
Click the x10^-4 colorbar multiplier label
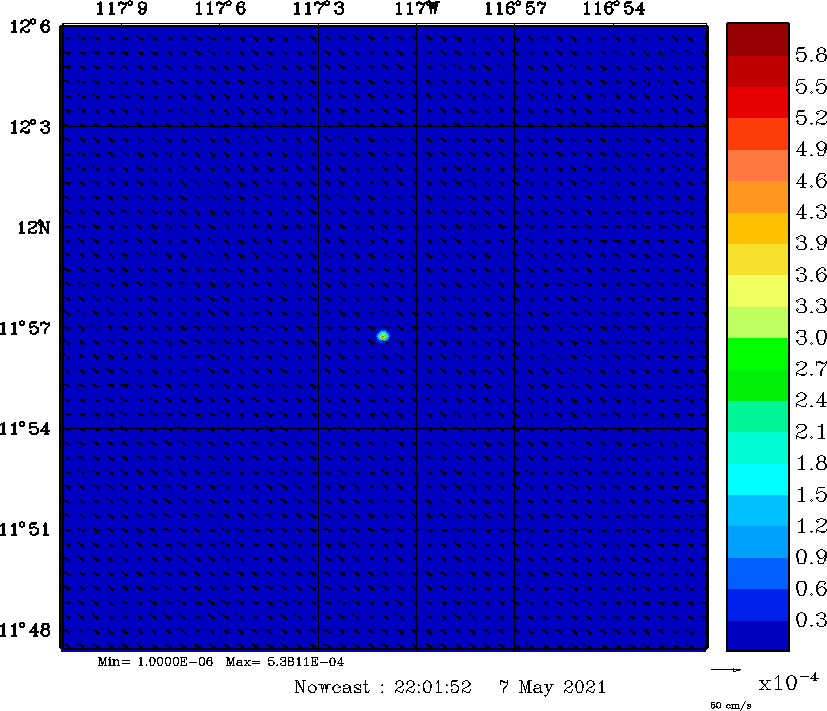click(789, 682)
